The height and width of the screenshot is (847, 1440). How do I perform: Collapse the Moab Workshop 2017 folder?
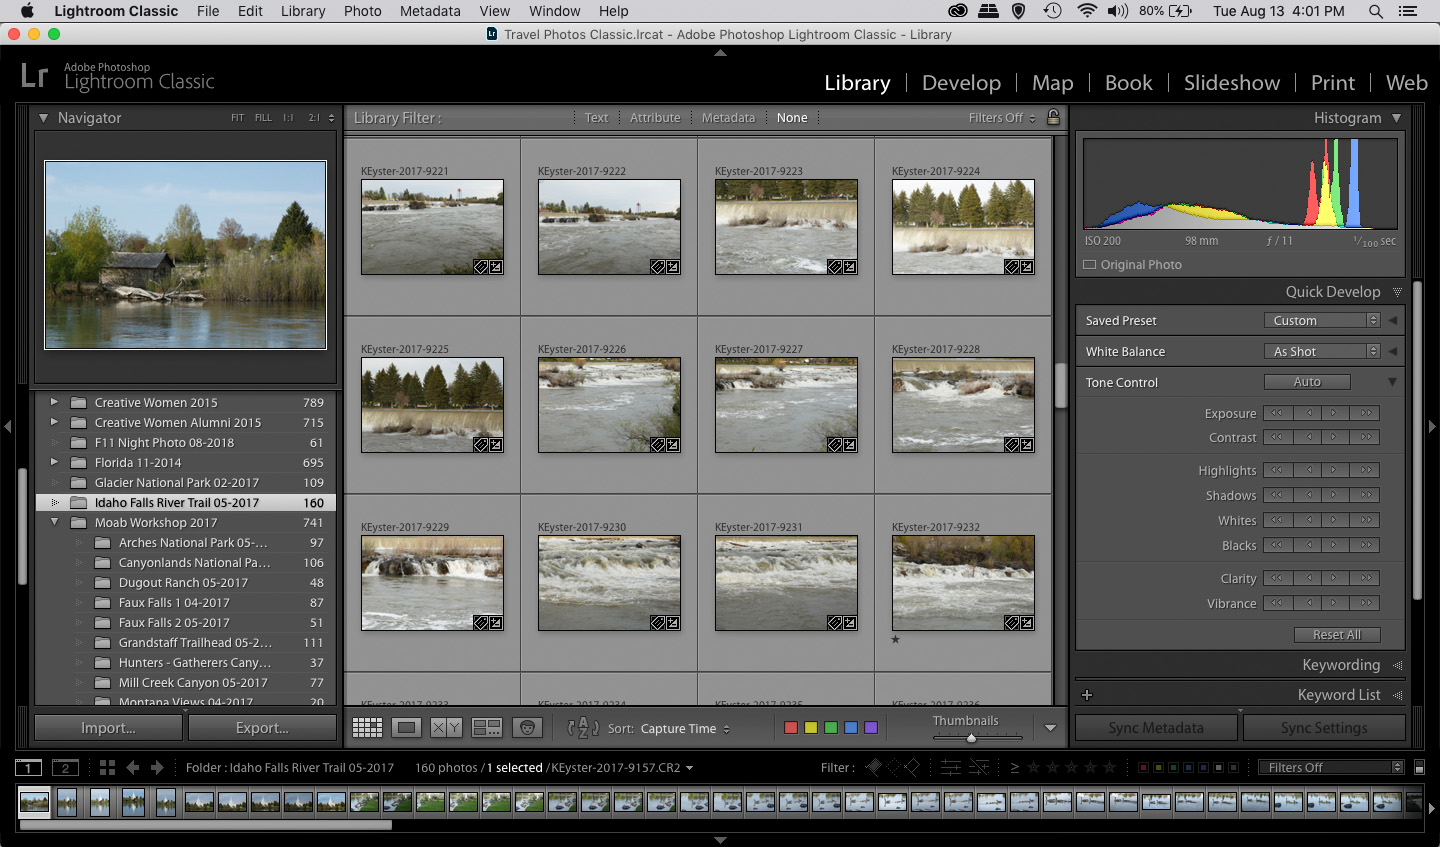coord(55,522)
